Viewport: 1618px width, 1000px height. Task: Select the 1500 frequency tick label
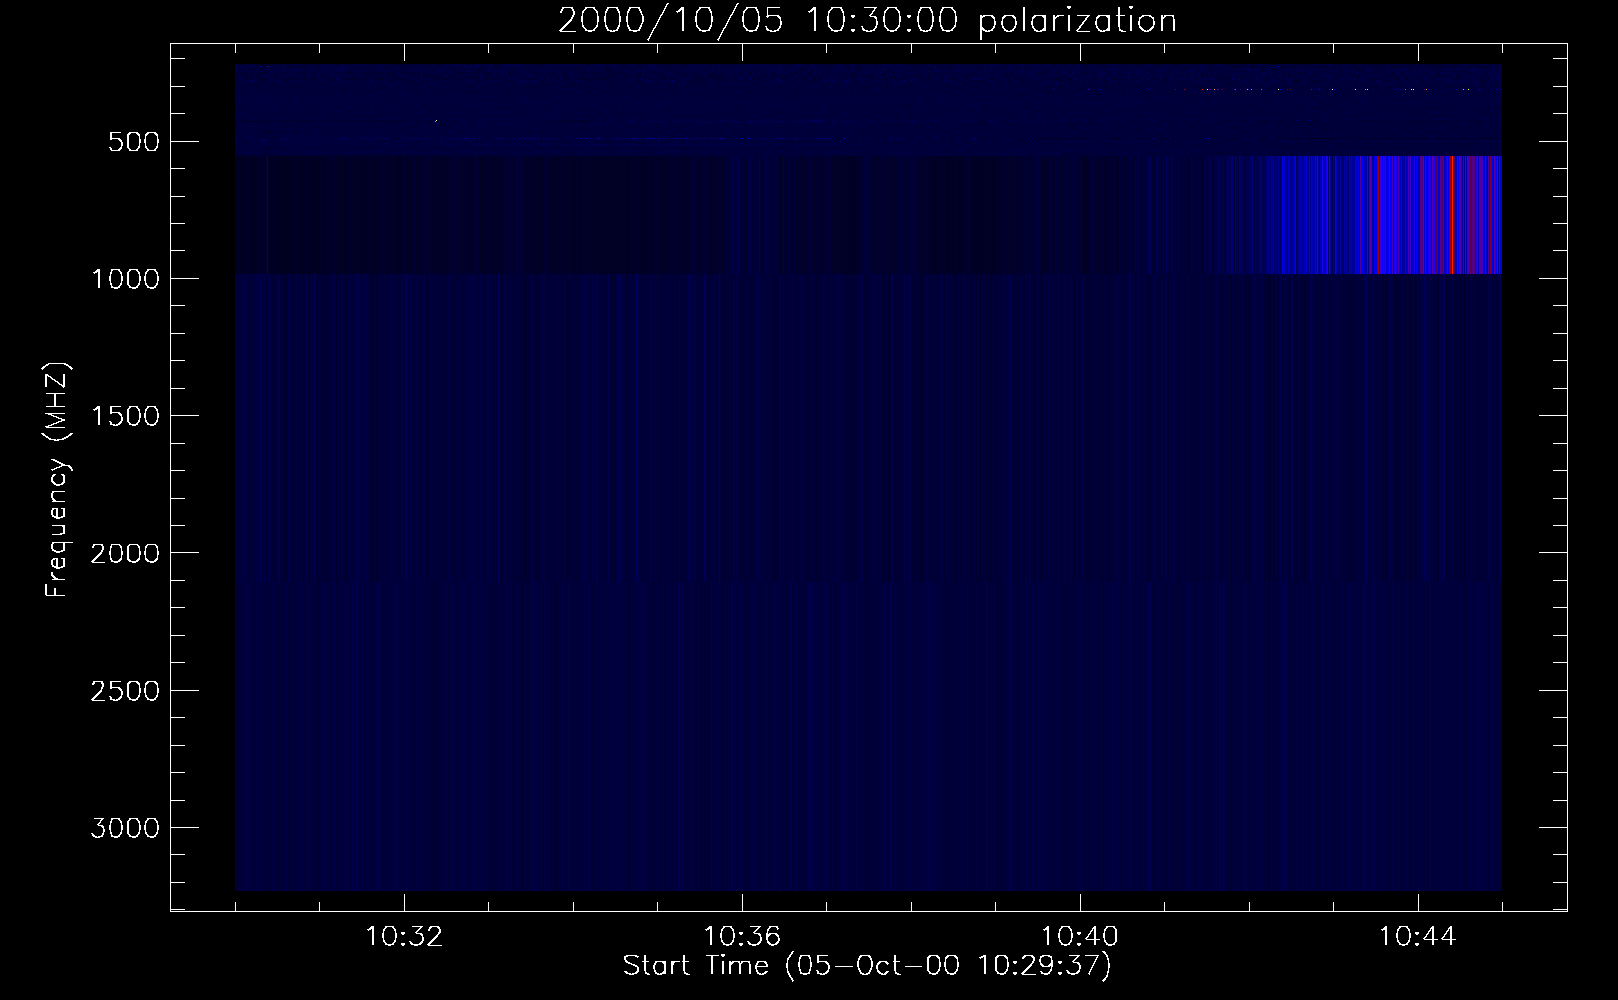click(x=125, y=416)
